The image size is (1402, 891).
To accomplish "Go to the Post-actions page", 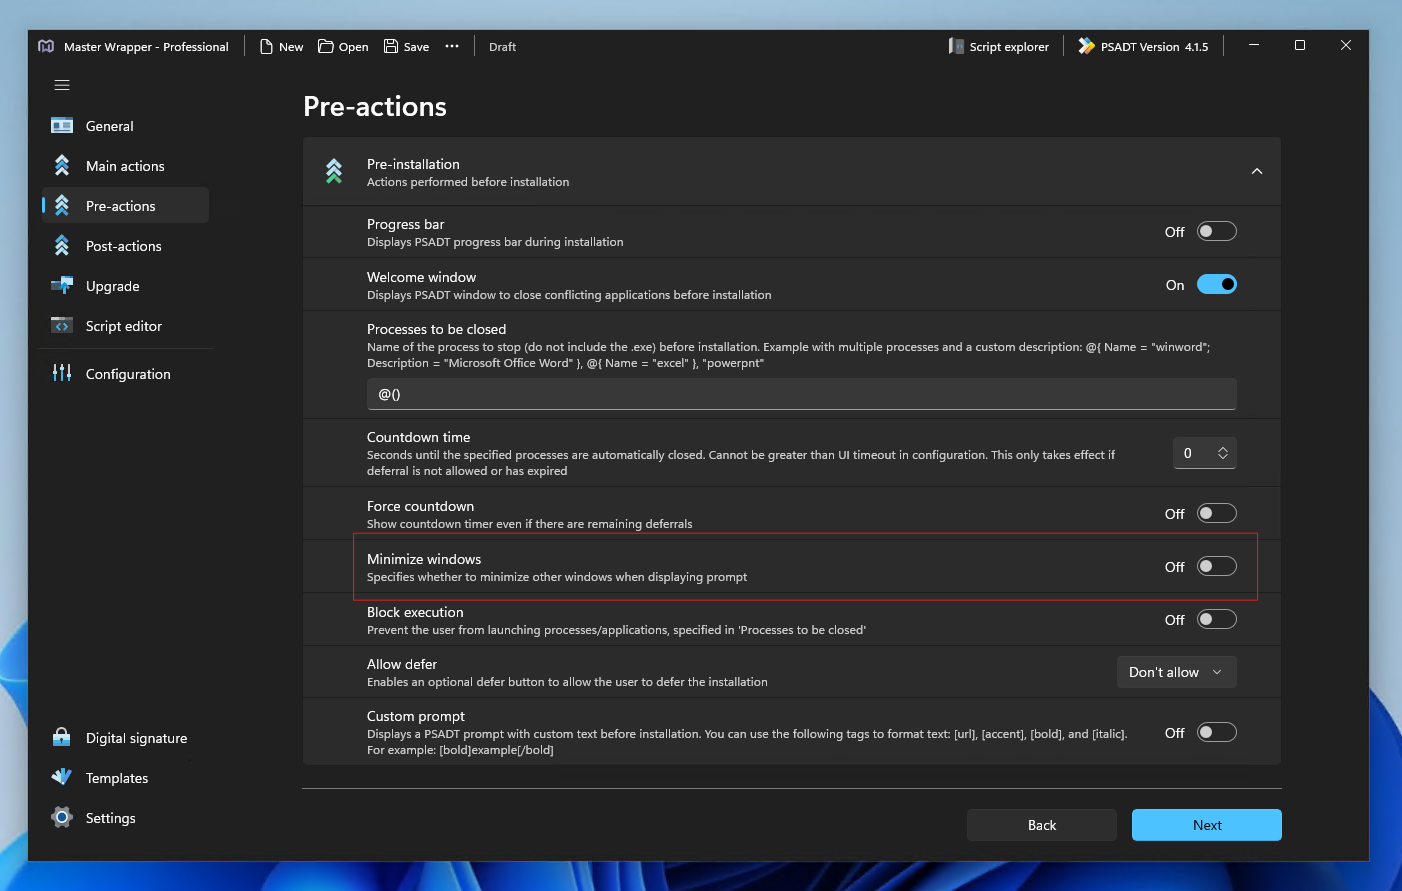I will pos(125,246).
